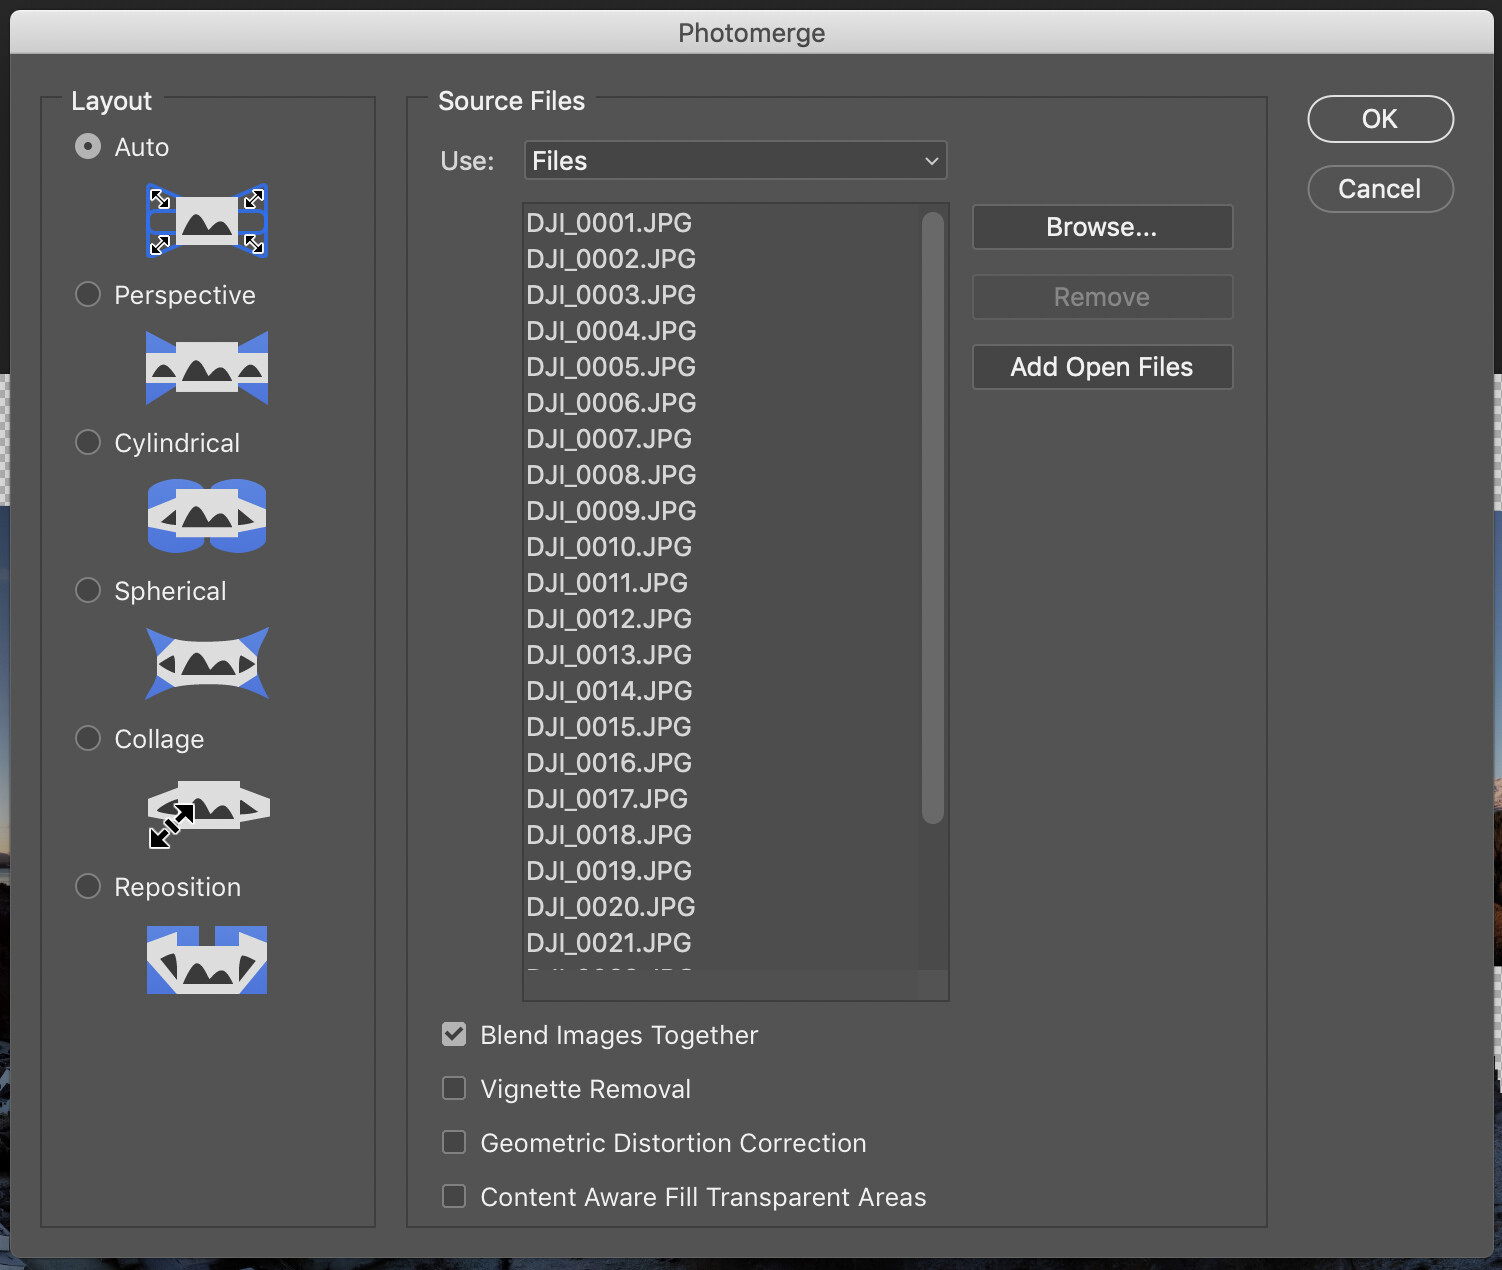Click the Perspective layout preview icon
Screen dimensions: 1502x1270
pos(207,368)
